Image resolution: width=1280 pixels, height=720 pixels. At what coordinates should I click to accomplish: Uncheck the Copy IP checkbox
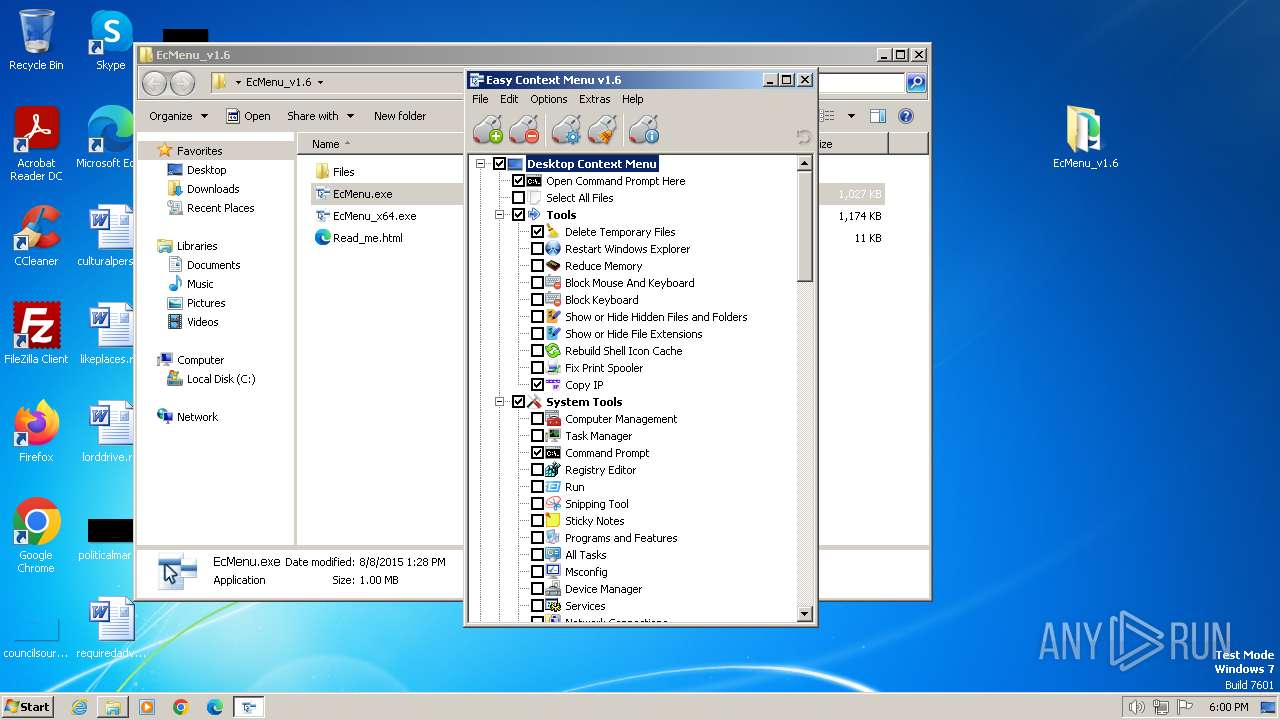[x=537, y=385]
